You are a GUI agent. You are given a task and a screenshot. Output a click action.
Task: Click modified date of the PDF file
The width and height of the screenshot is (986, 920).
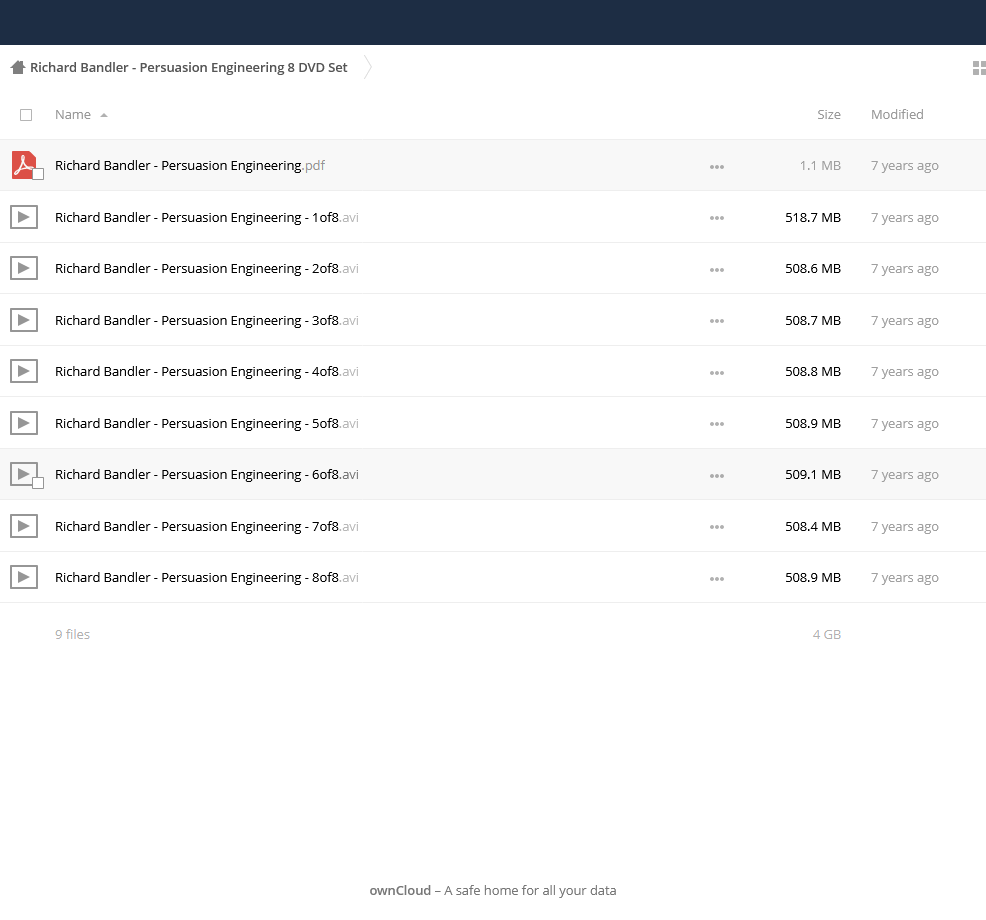pyautogui.click(x=904, y=166)
